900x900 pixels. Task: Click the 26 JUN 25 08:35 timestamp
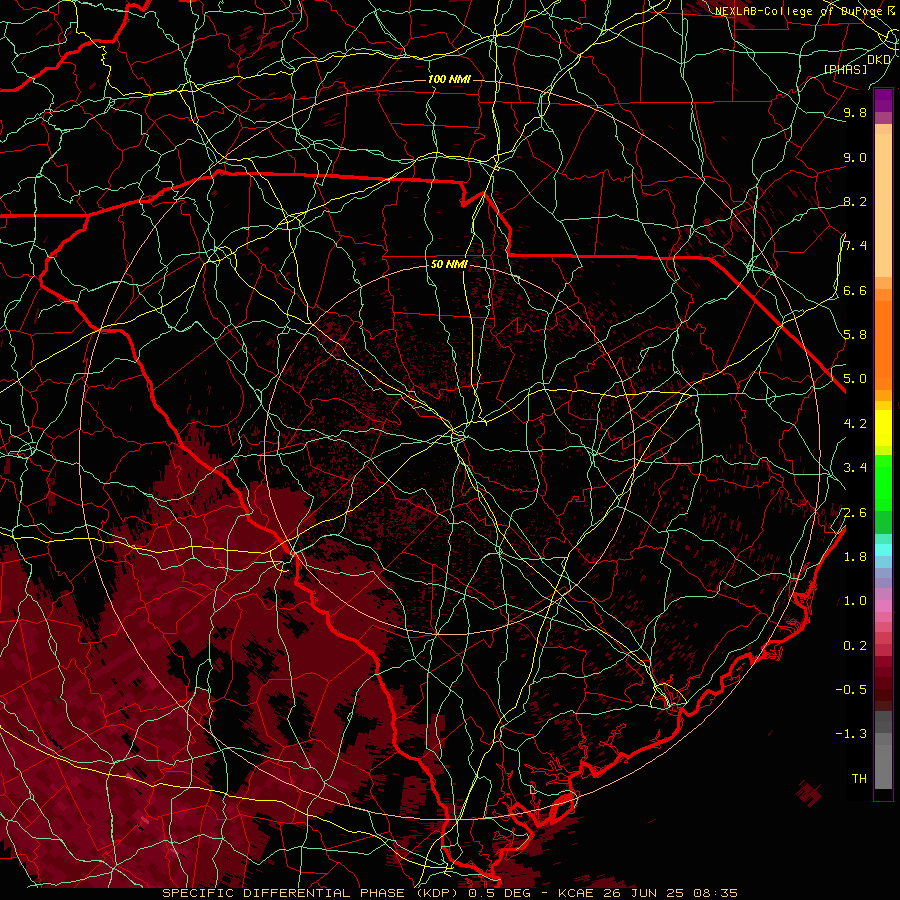[670, 893]
